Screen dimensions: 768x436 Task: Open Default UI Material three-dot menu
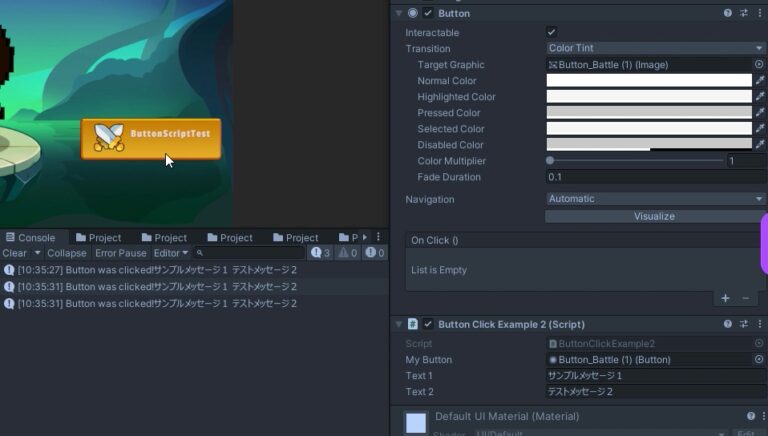pos(763,416)
